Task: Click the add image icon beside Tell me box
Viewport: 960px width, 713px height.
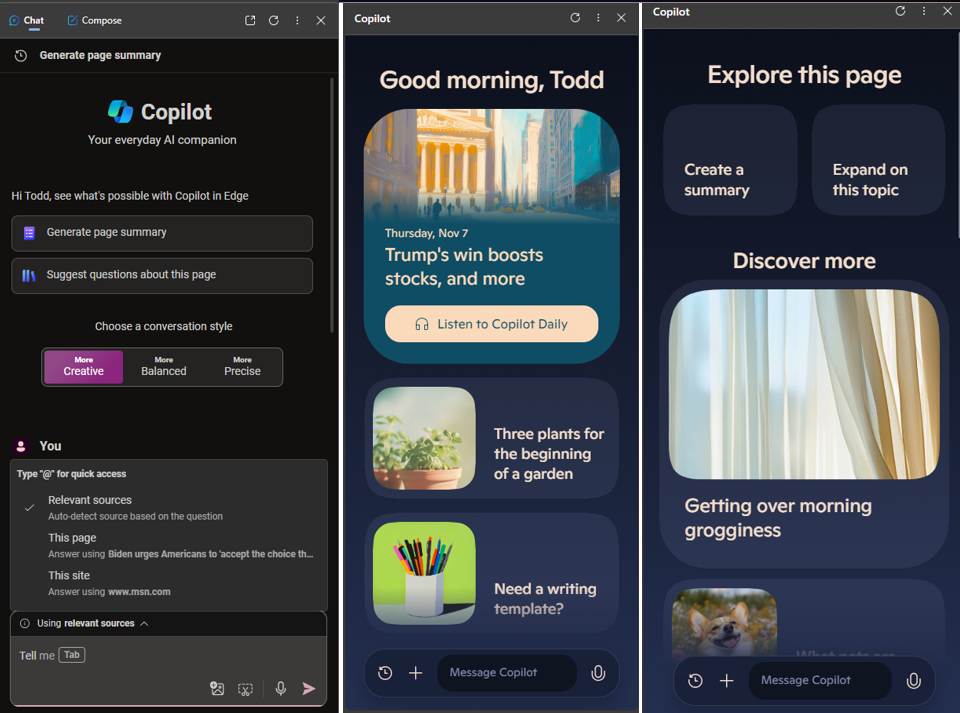Action: coord(217,688)
